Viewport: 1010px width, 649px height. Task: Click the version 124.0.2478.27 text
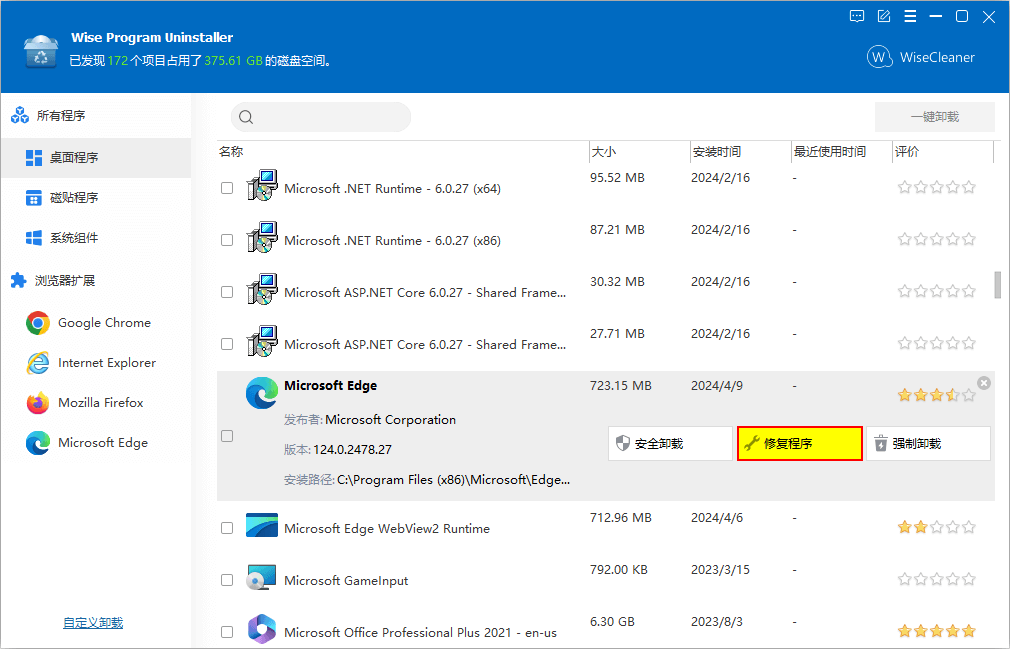[352, 449]
